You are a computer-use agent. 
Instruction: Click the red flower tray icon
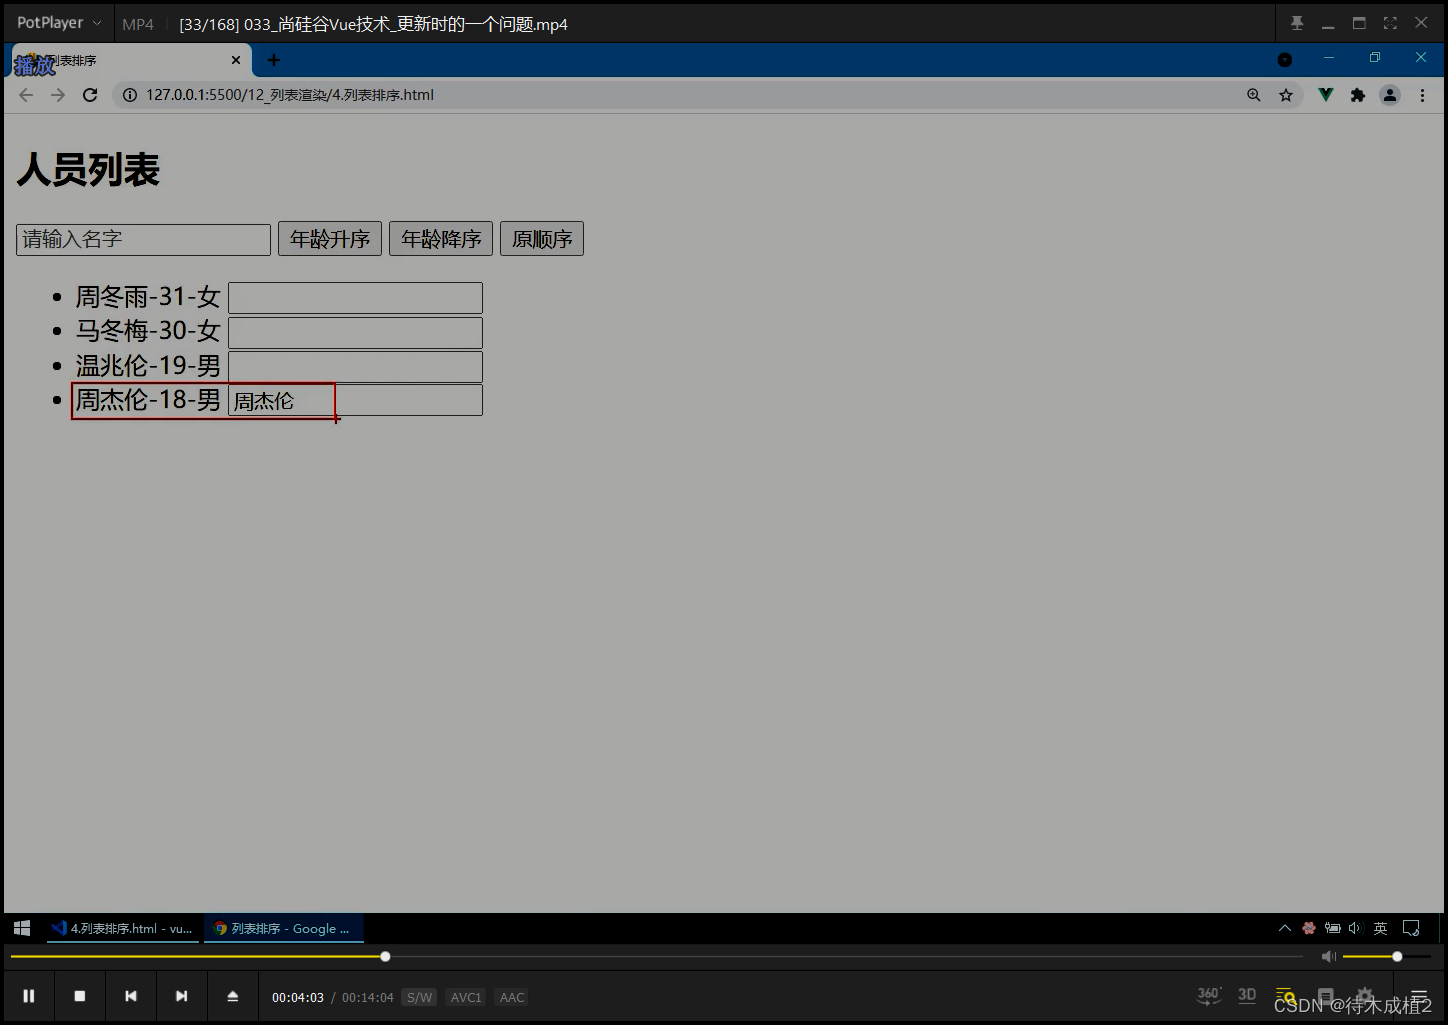(1309, 928)
